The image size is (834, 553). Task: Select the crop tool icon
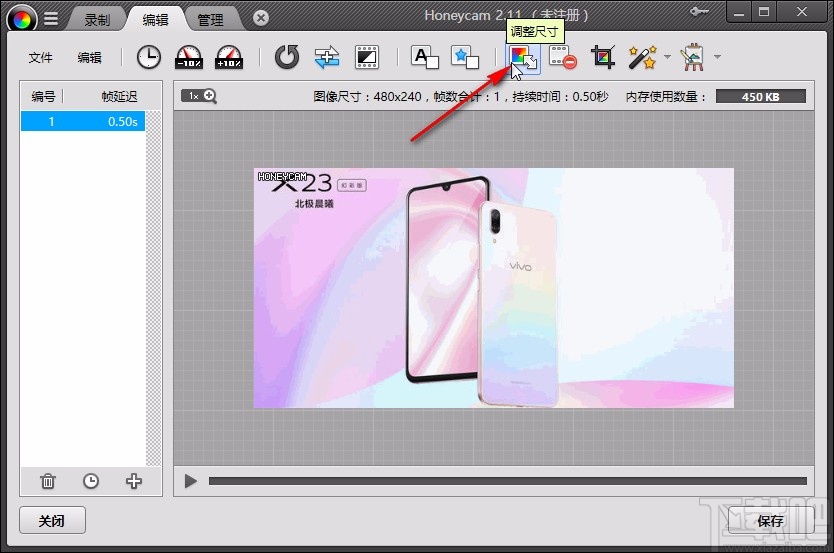(603, 57)
